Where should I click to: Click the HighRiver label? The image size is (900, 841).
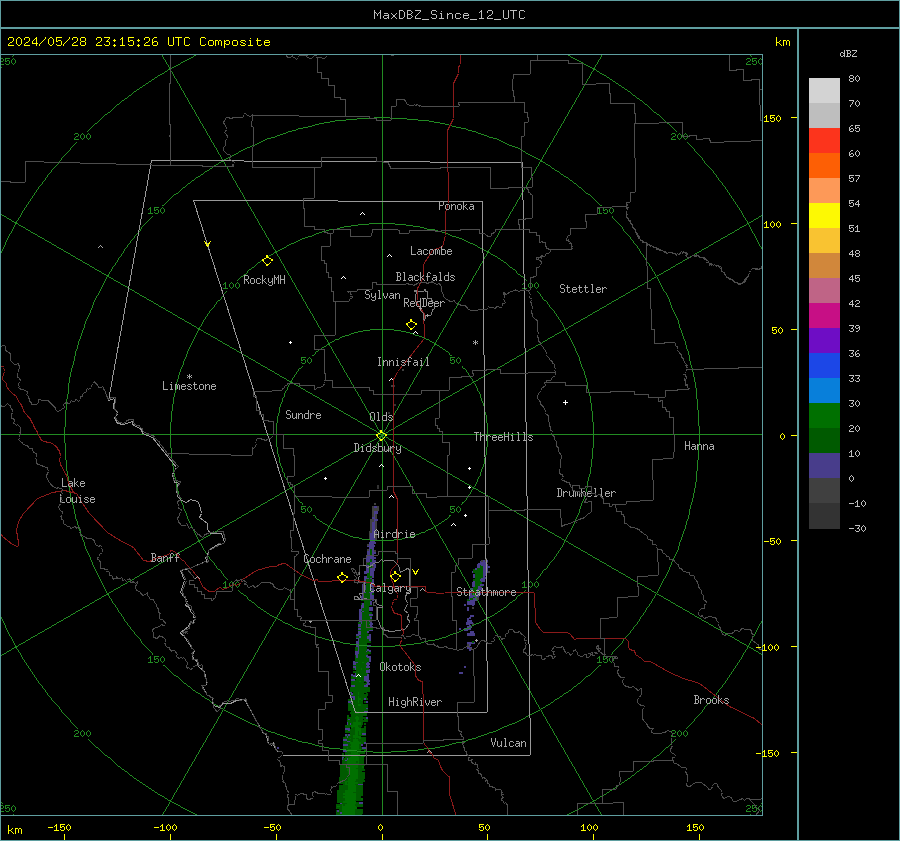pos(415,702)
